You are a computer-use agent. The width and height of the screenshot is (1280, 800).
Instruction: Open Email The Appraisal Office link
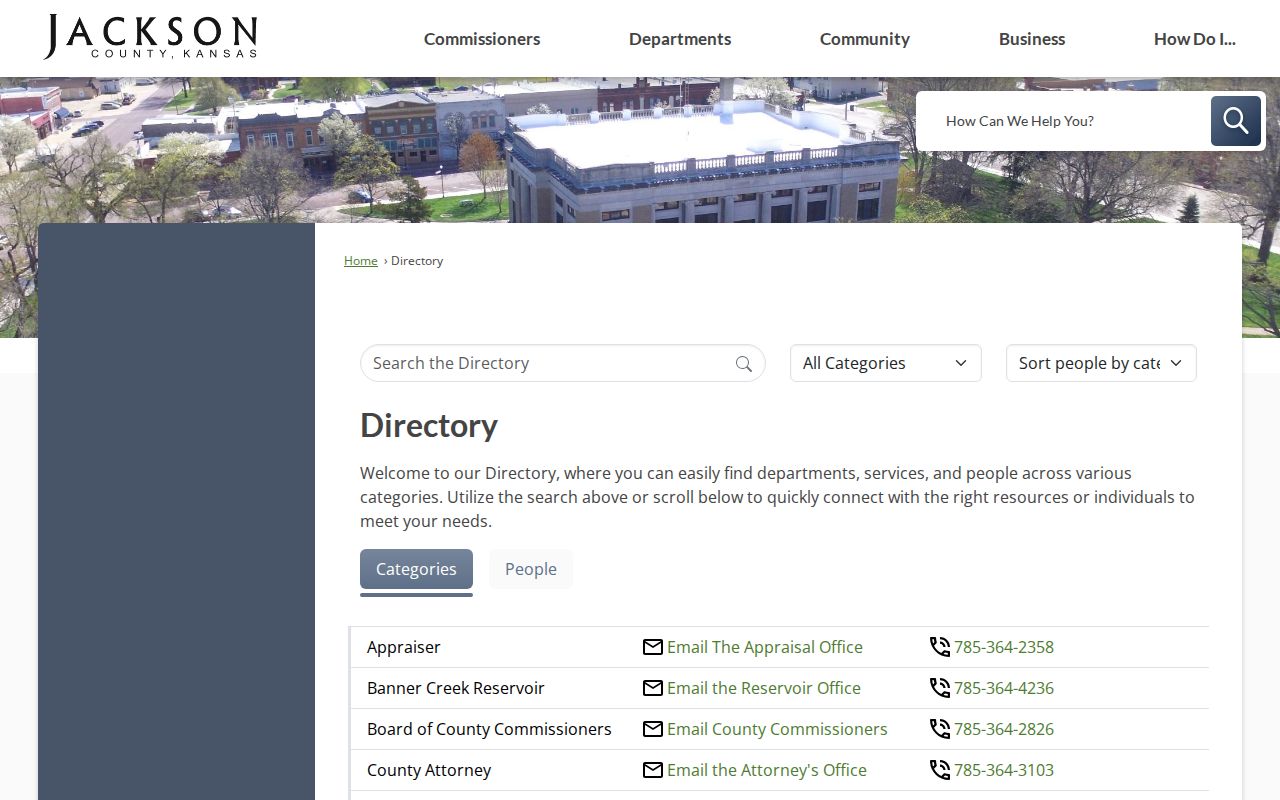pyautogui.click(x=765, y=647)
